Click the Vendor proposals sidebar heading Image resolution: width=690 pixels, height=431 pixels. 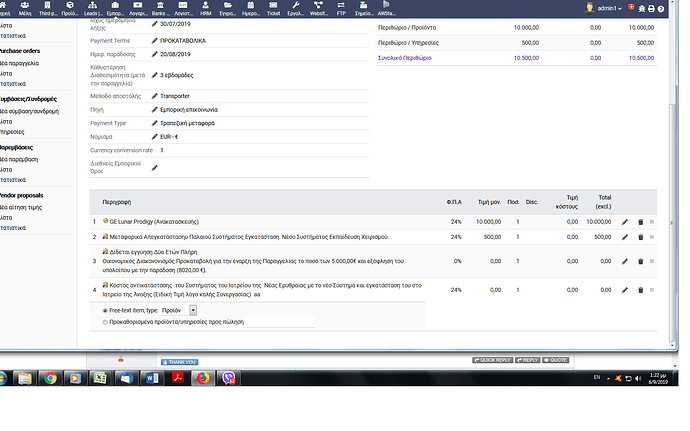(x=22, y=195)
